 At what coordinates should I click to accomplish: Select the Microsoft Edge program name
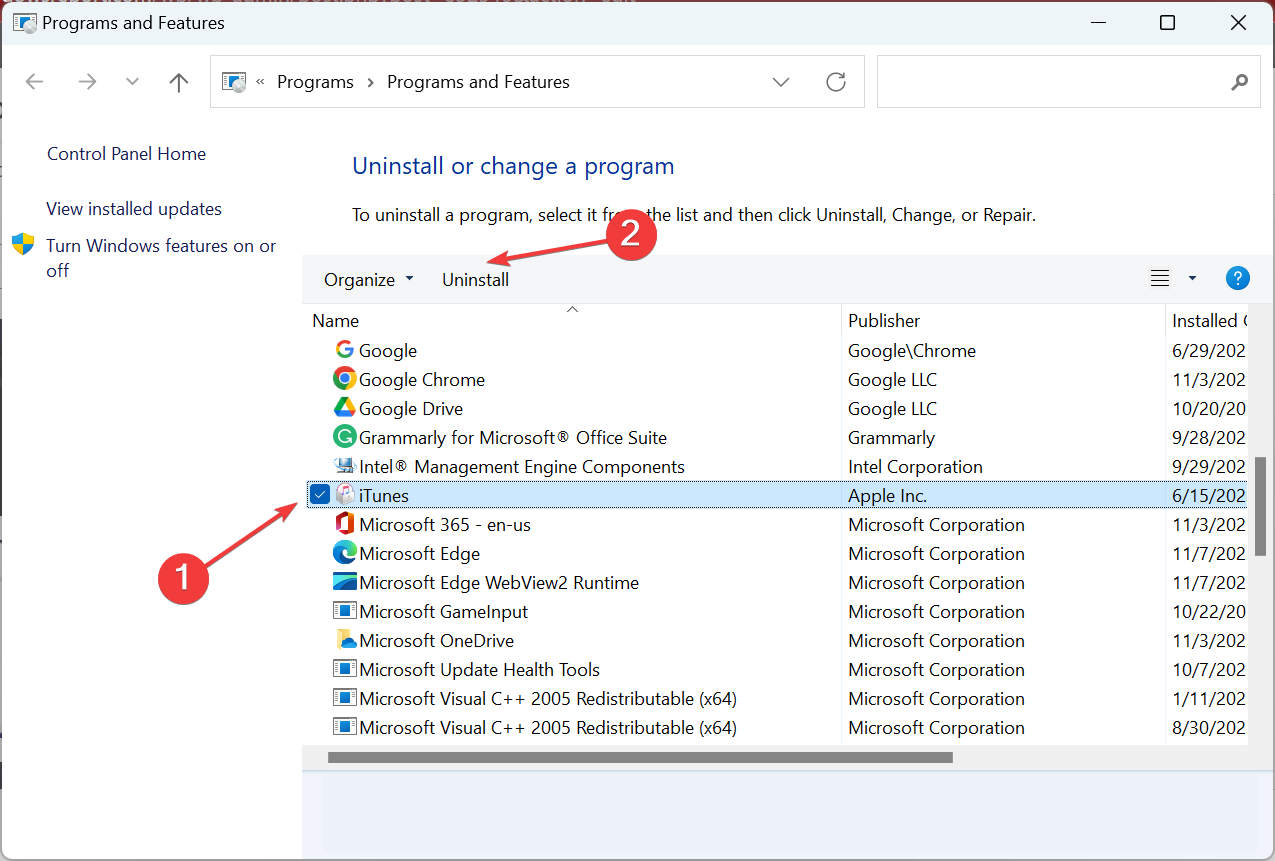point(420,553)
